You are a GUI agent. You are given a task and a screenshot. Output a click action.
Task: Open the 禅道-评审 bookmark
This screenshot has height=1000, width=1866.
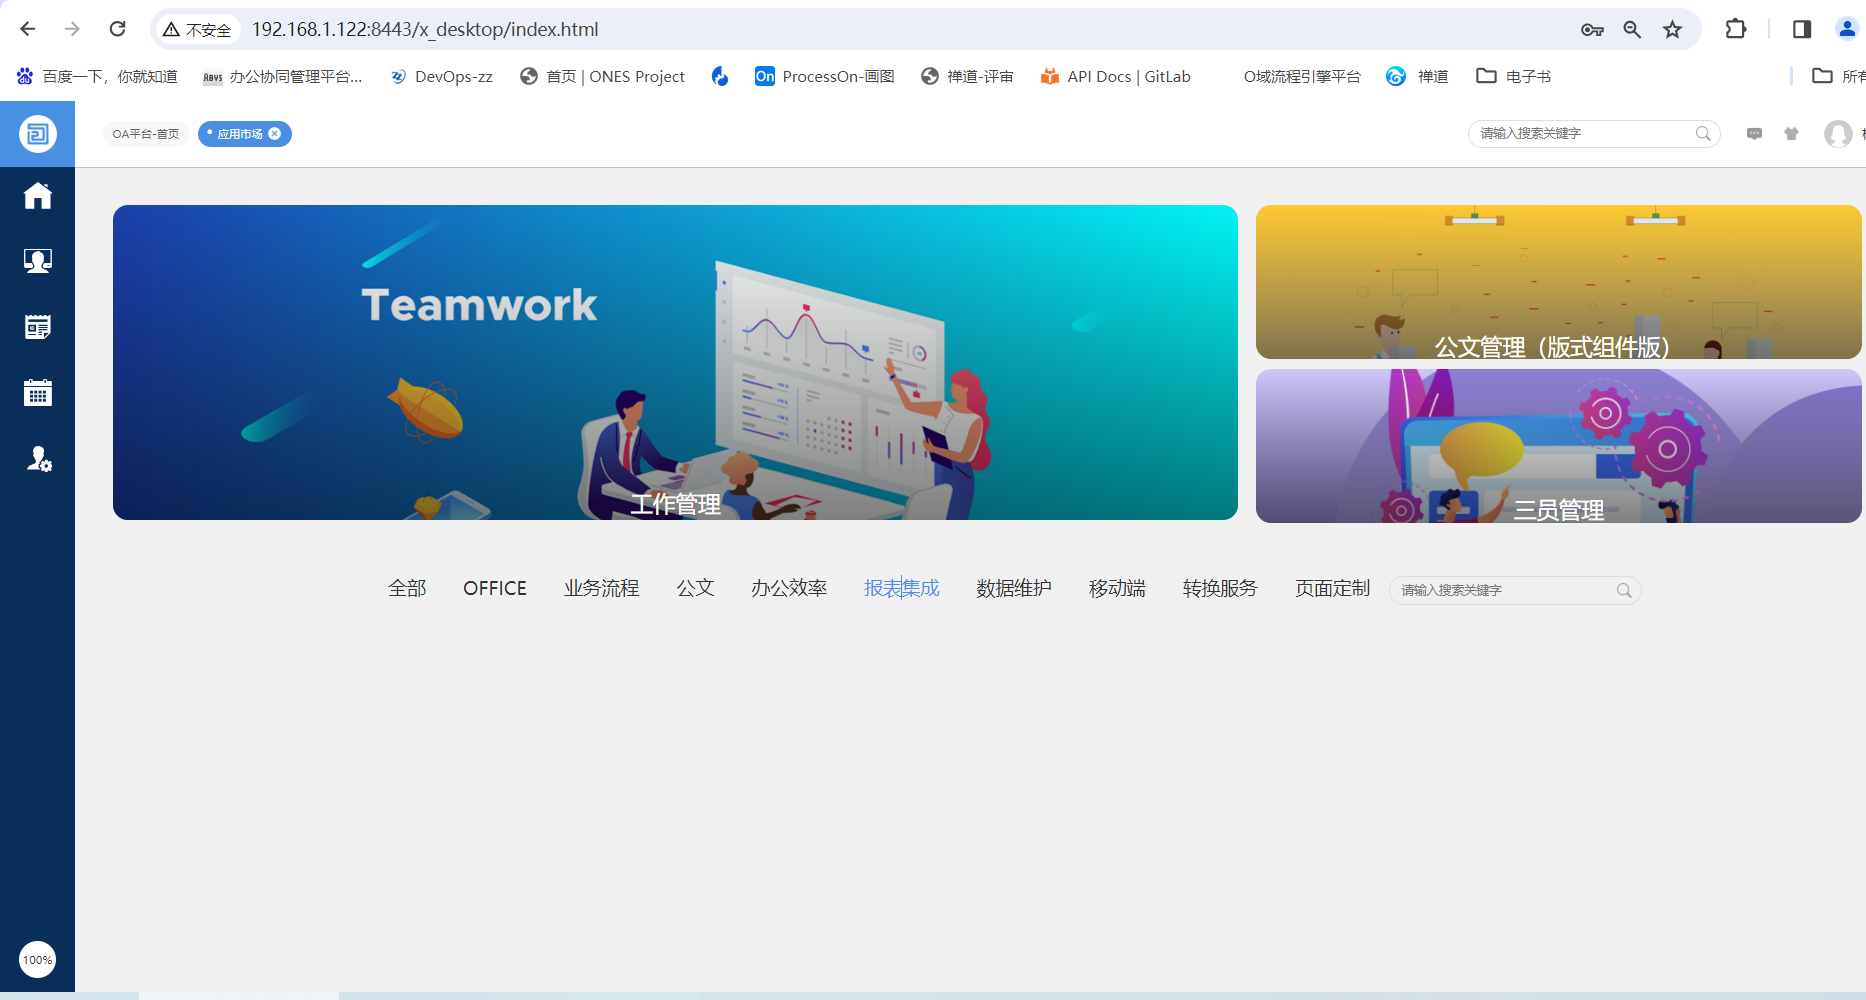(x=967, y=77)
